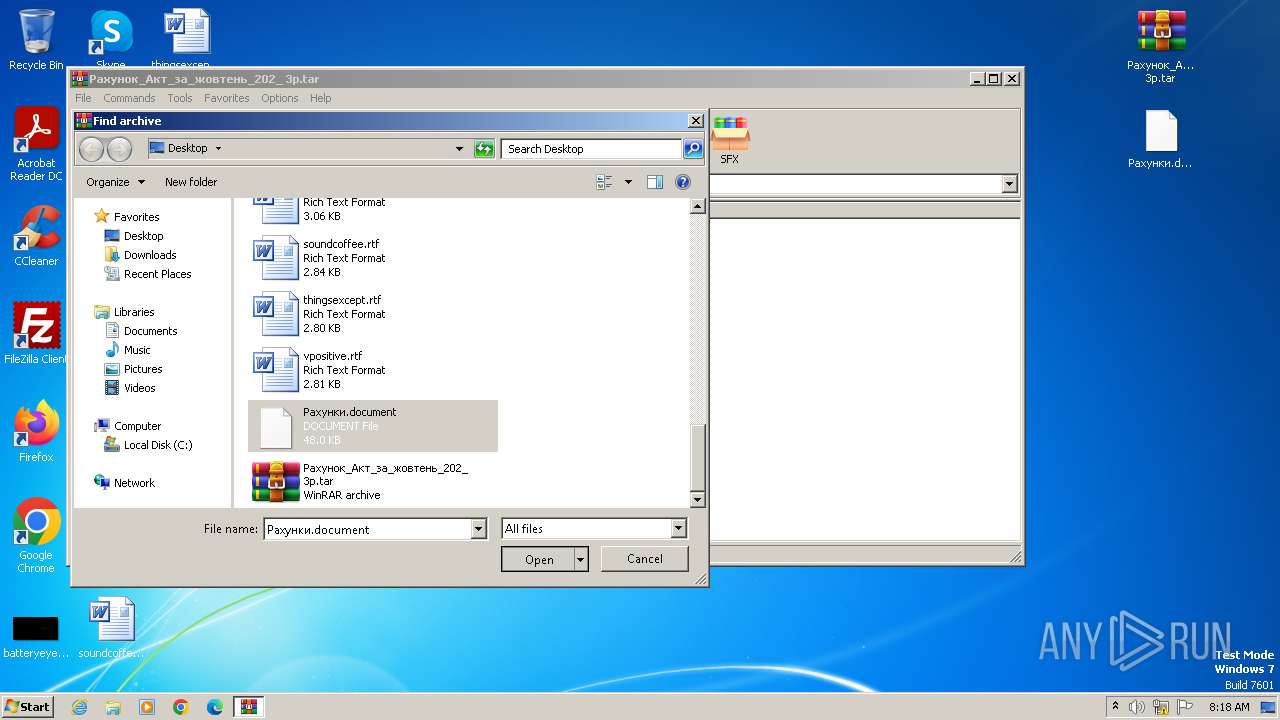Click the clock showing 8:18 AM
The image size is (1280, 720).
(x=1229, y=707)
